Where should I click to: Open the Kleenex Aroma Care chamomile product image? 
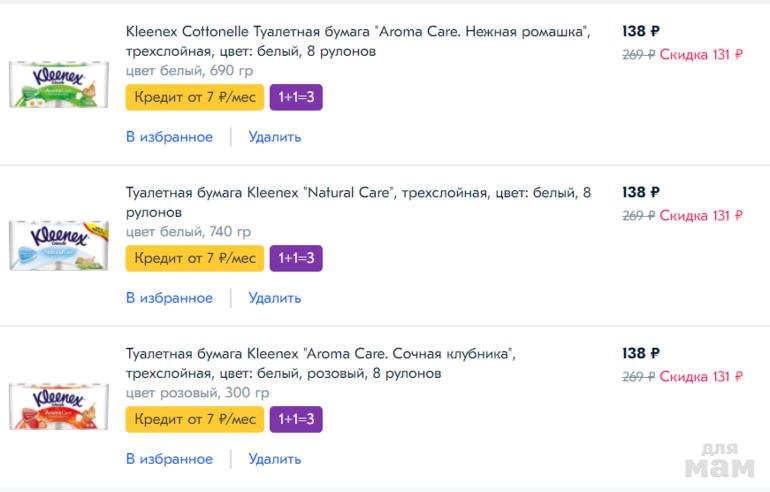(x=59, y=84)
